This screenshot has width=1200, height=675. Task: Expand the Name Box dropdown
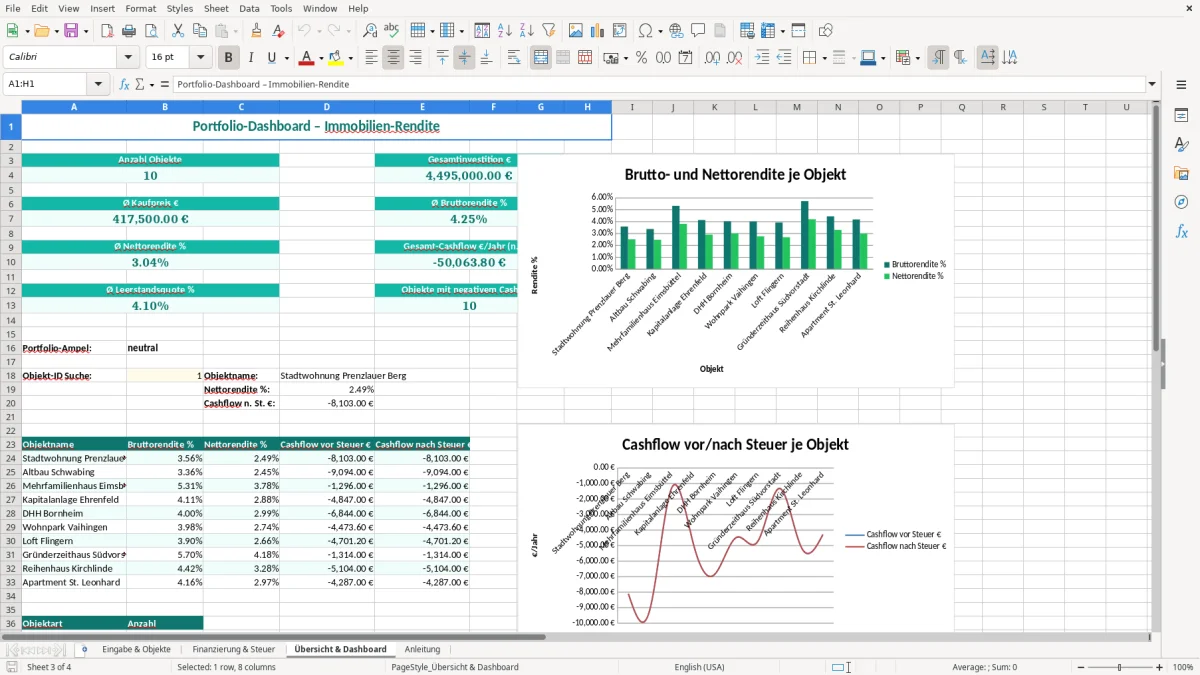tap(99, 84)
